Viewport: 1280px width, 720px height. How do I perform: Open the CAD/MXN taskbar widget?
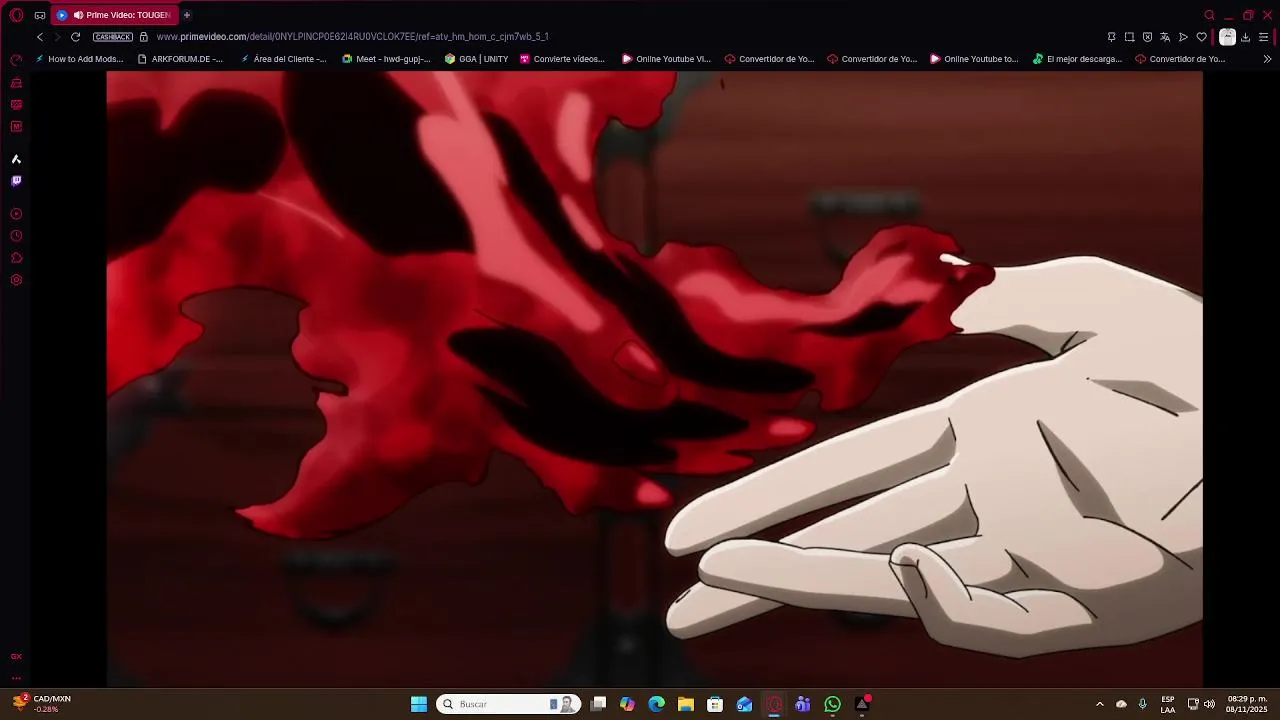tap(42, 704)
